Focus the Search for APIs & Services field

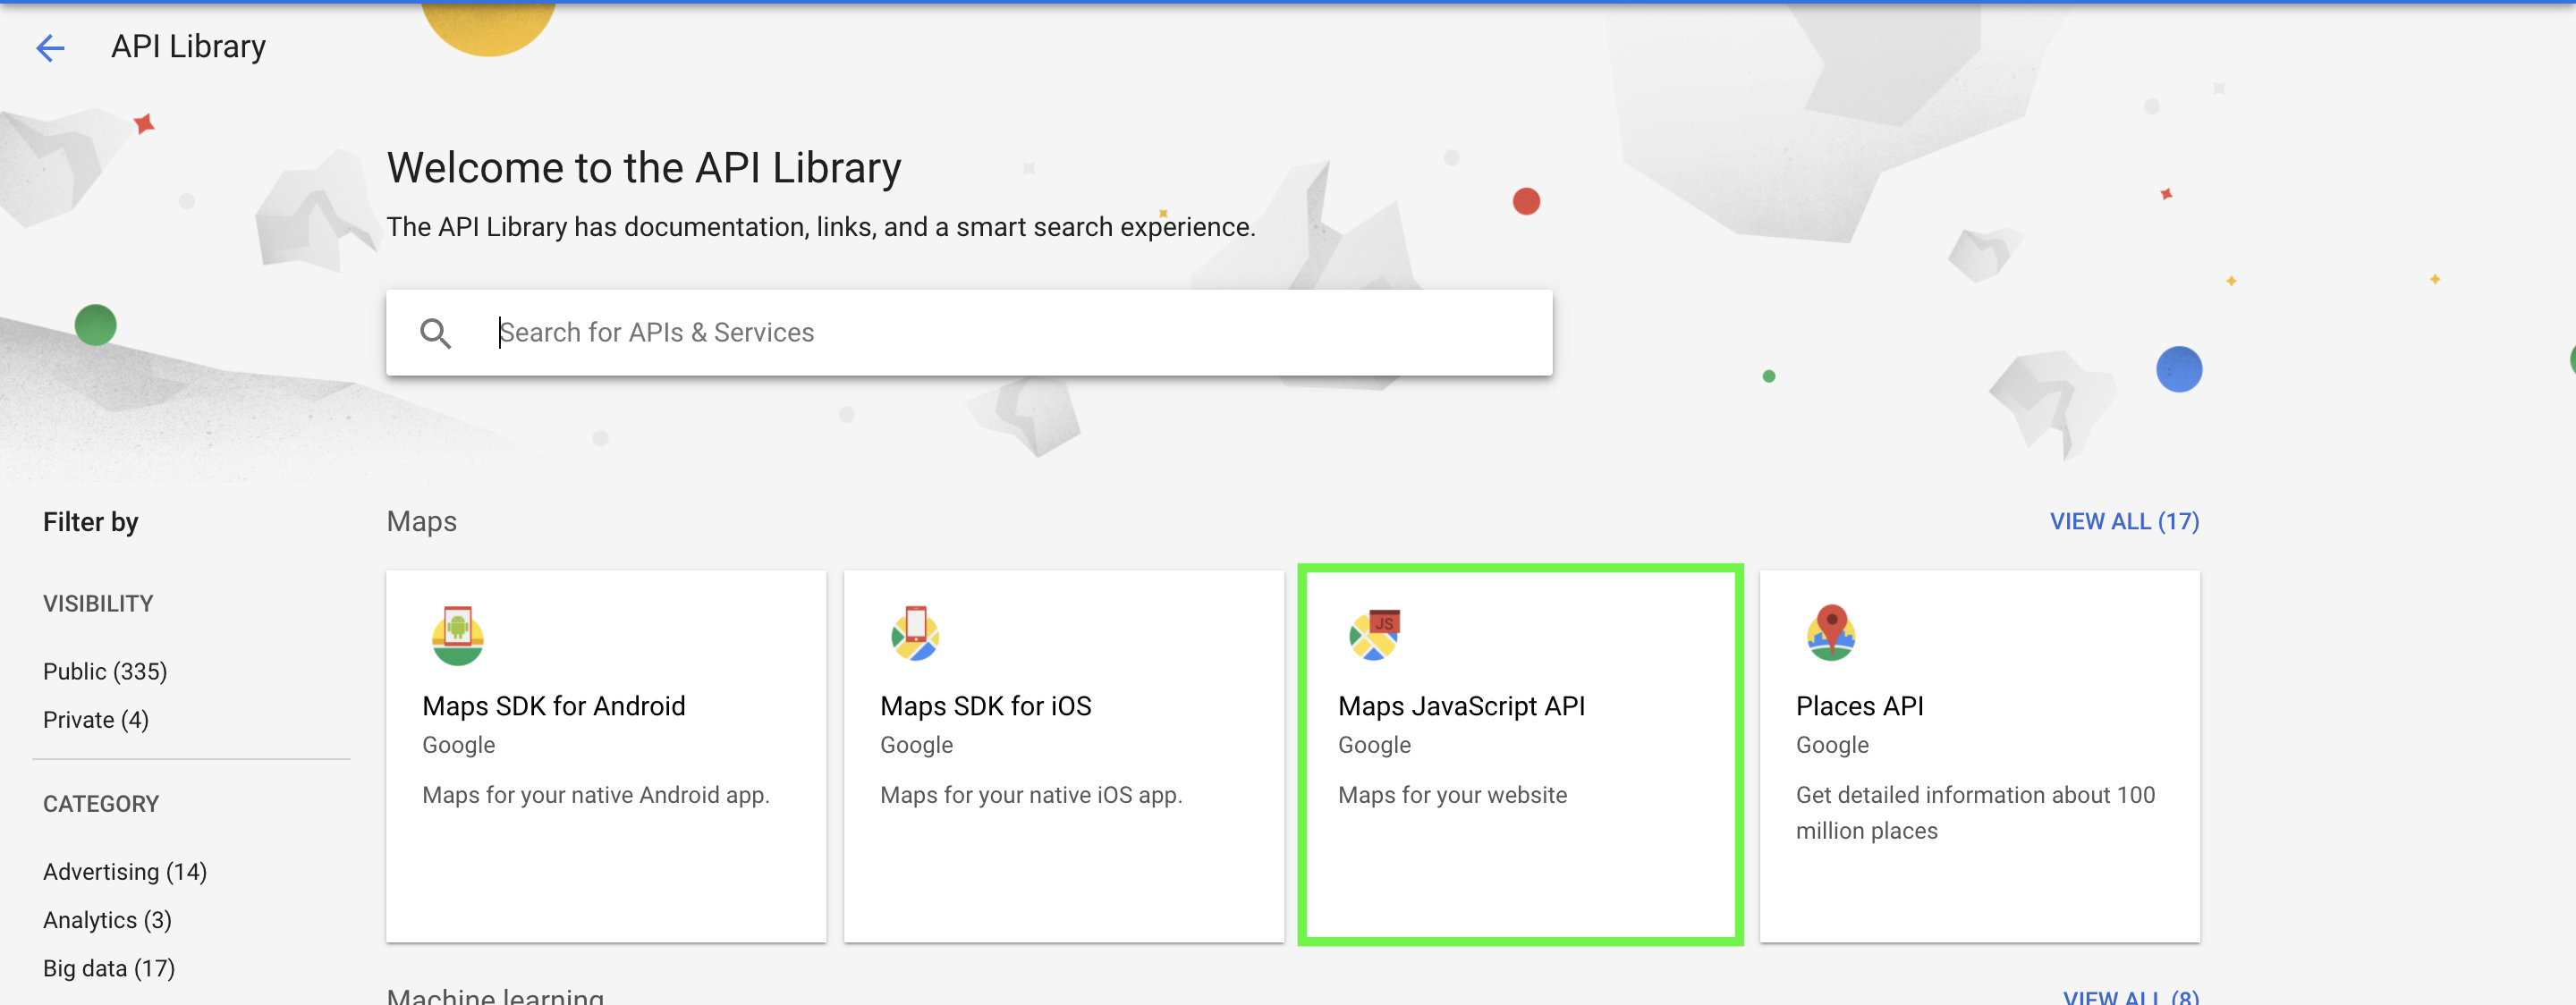tap(1000, 333)
